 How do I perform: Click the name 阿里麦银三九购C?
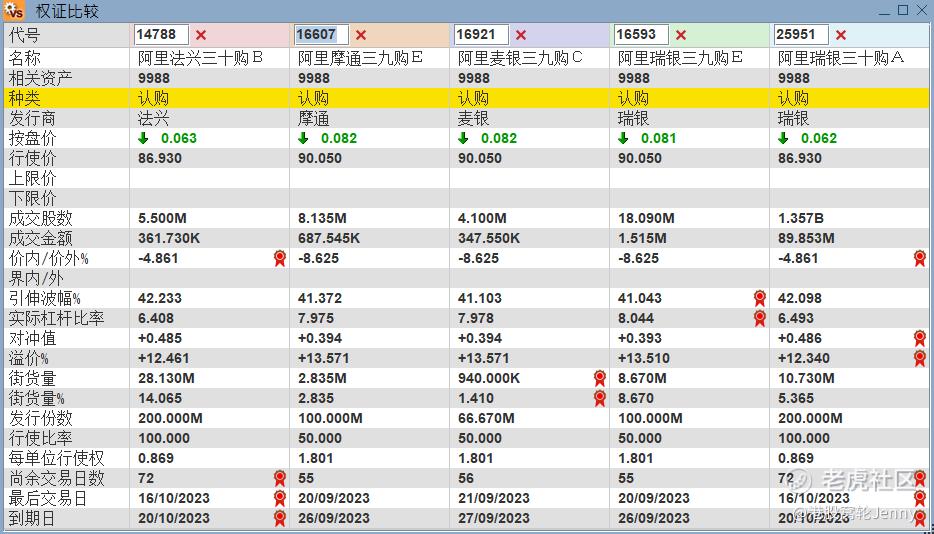(x=521, y=58)
